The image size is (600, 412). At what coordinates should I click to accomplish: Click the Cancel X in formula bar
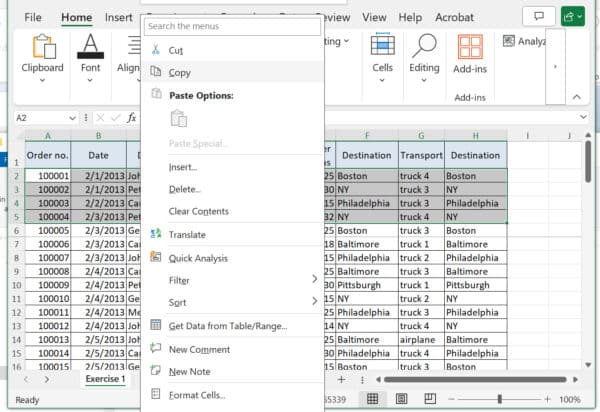(100, 118)
